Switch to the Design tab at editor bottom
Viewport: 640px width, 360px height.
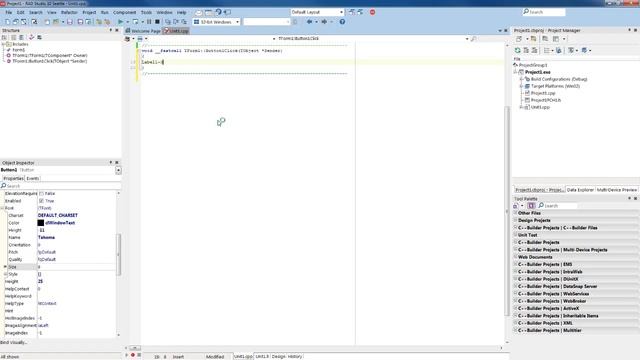tap(278, 356)
